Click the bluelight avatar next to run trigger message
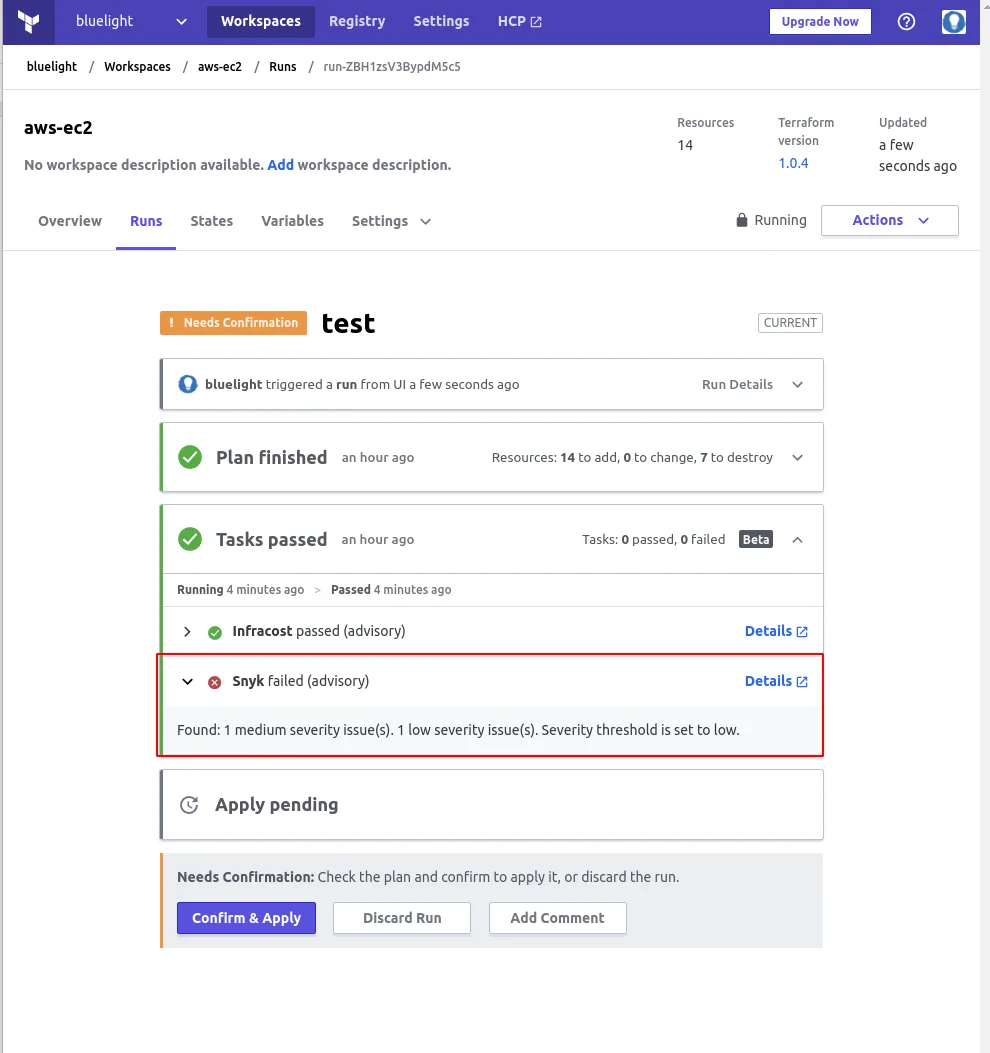Screen dimensions: 990x1053 pyautogui.click(x=188, y=384)
